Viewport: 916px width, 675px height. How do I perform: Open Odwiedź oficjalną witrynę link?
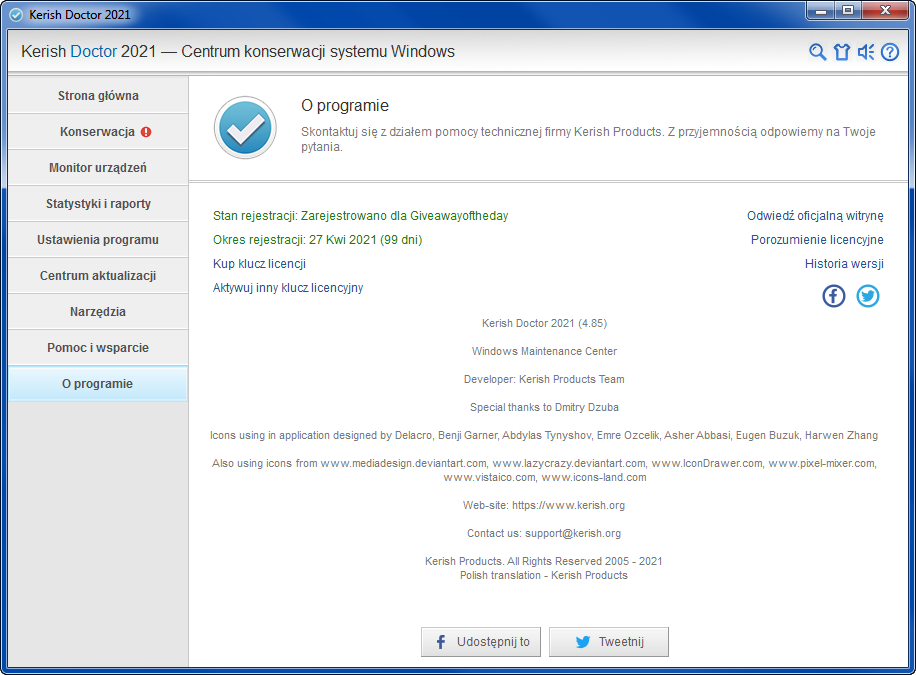(x=815, y=216)
